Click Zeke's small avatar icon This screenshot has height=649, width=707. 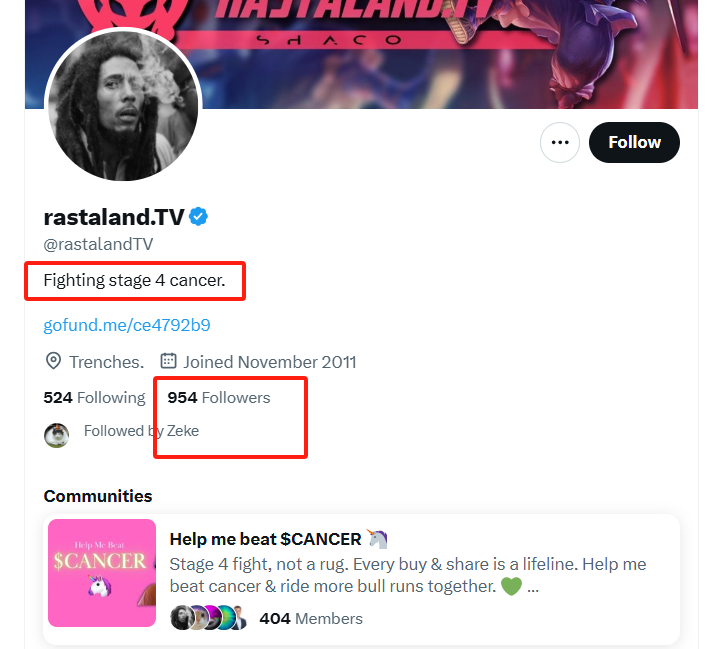(x=56, y=435)
